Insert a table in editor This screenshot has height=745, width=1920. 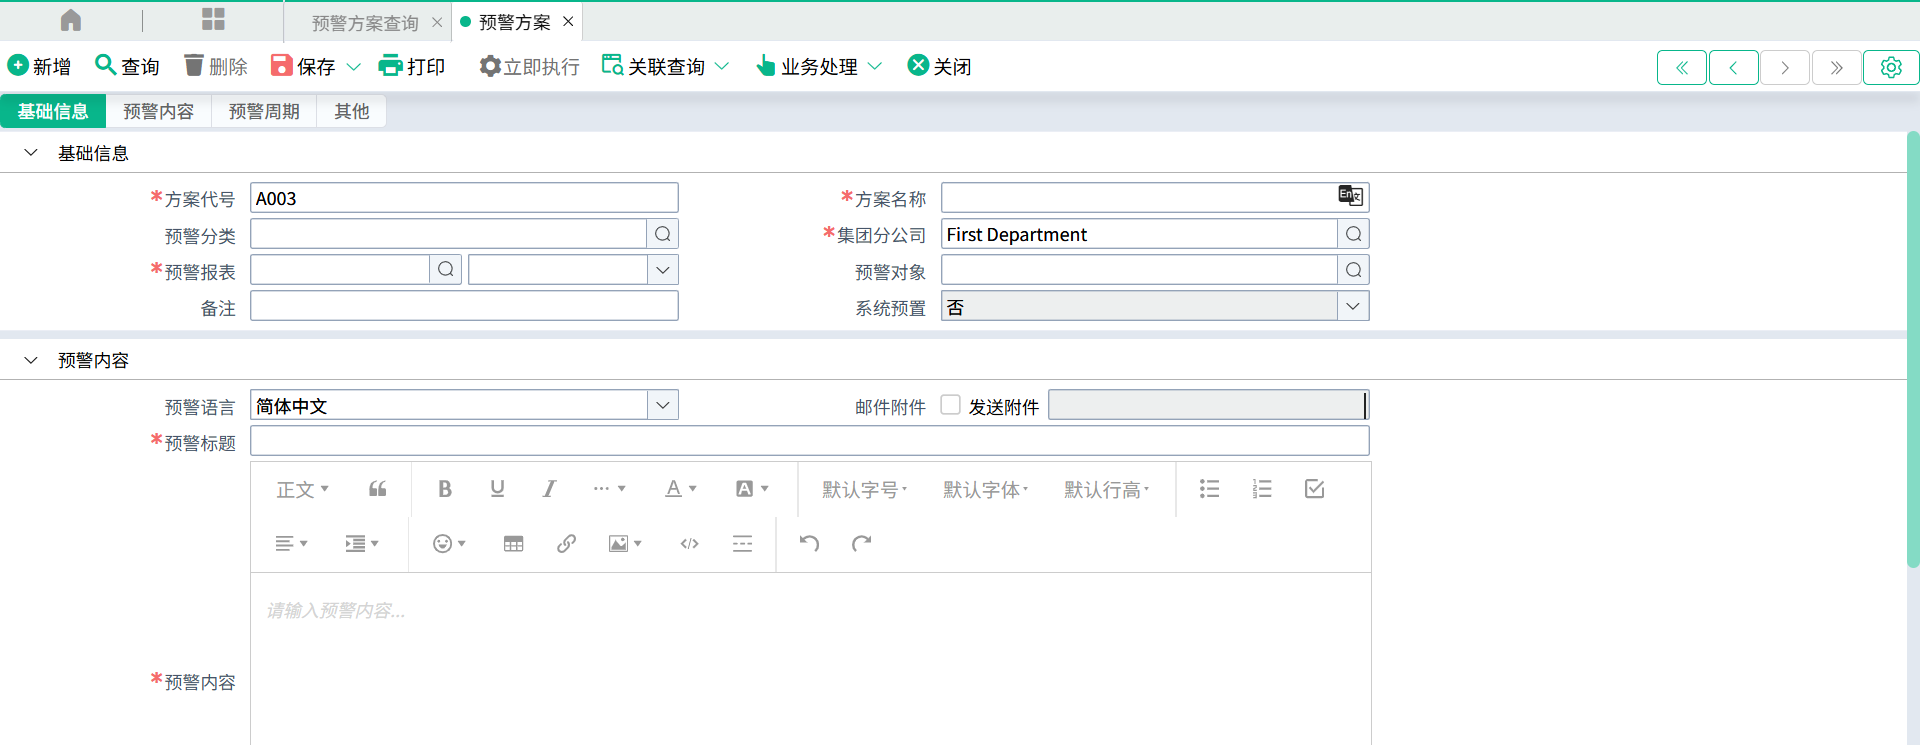(x=513, y=543)
